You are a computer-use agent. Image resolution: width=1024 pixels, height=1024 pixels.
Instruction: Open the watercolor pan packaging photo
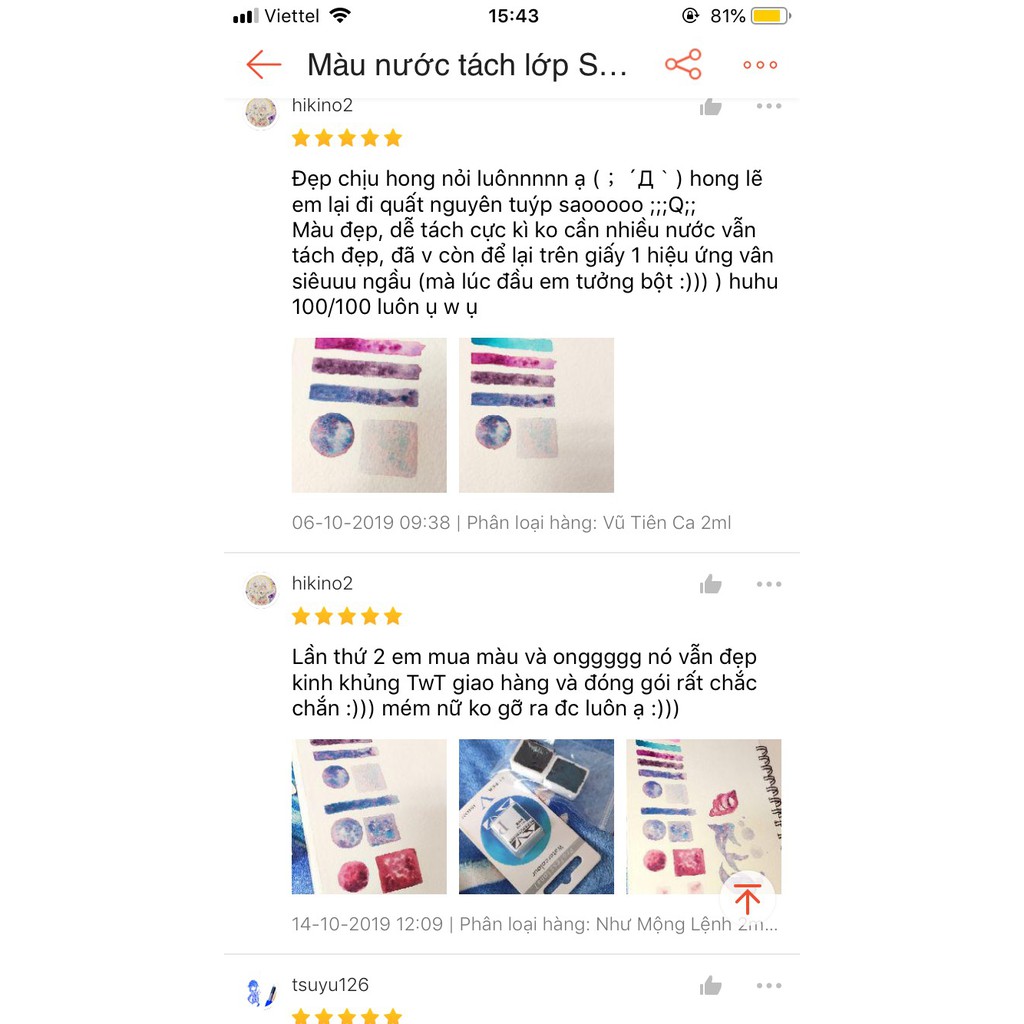536,816
